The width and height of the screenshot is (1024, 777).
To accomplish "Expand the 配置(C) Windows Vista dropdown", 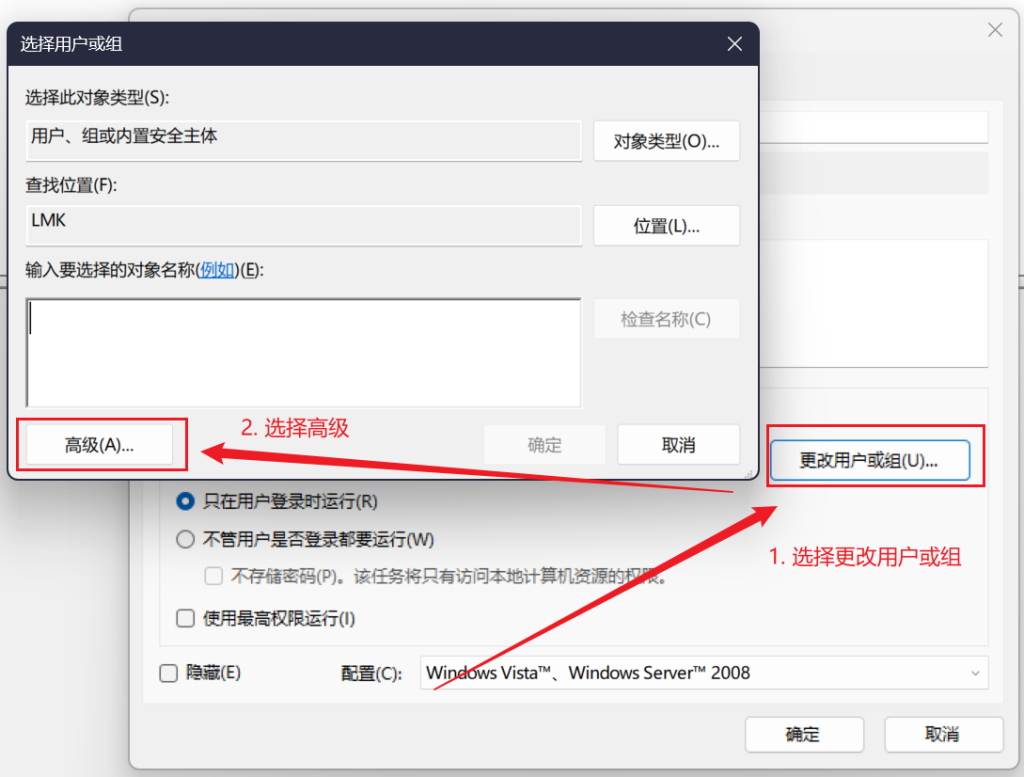I will pyautogui.click(x=704, y=673).
